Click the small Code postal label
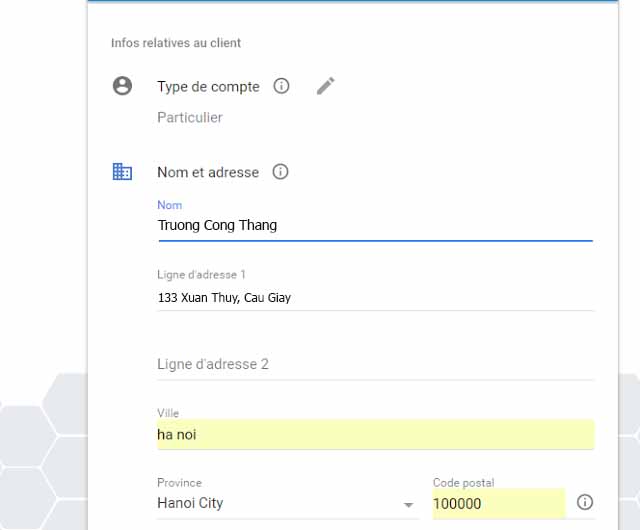Viewport: 640px width, 530px height. click(x=463, y=483)
